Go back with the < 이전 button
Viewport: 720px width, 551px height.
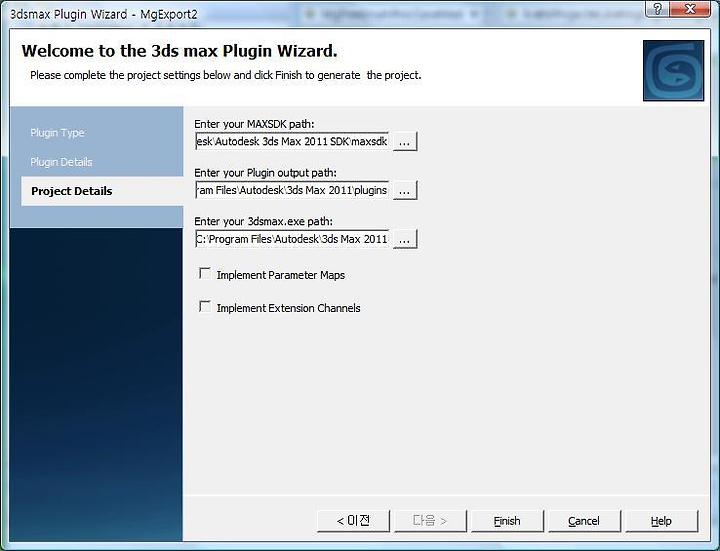(x=353, y=521)
